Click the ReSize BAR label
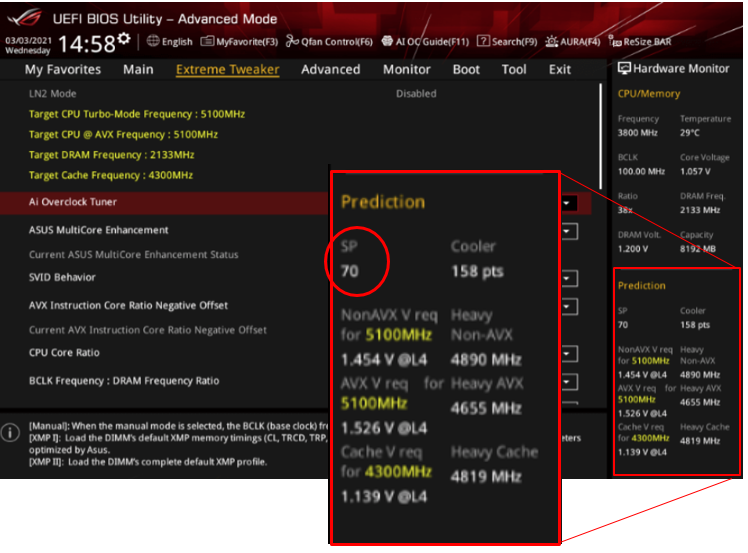 pos(647,42)
